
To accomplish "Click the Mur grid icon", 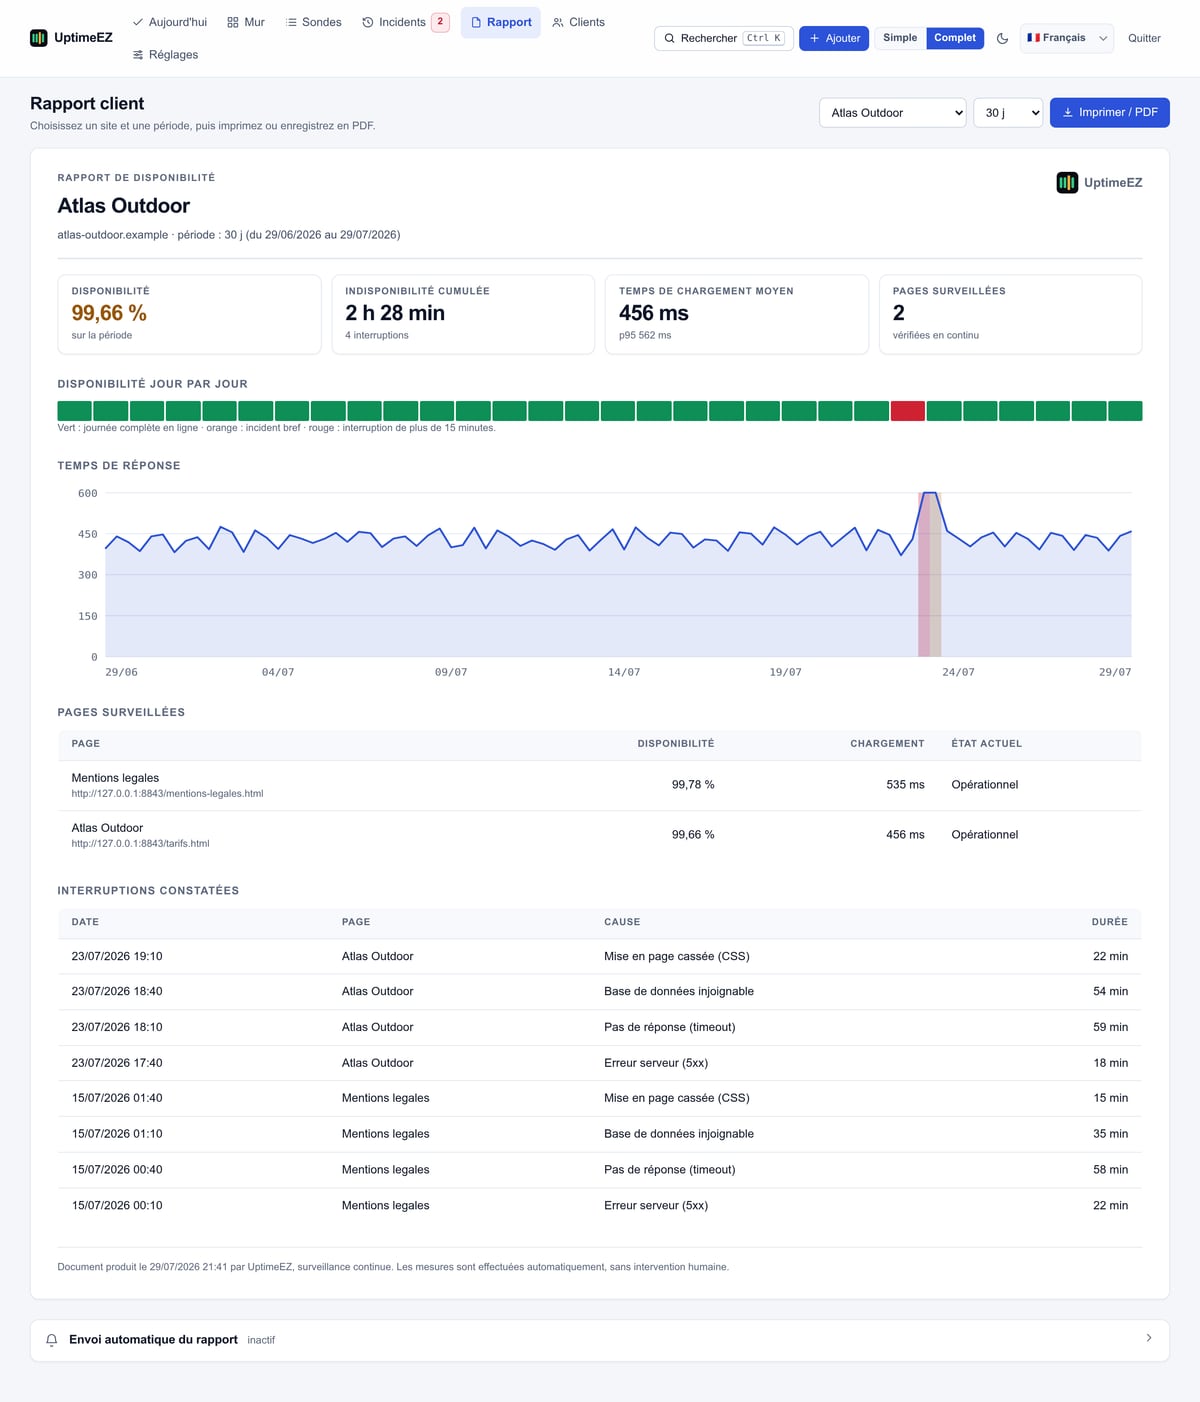I will coord(233,22).
